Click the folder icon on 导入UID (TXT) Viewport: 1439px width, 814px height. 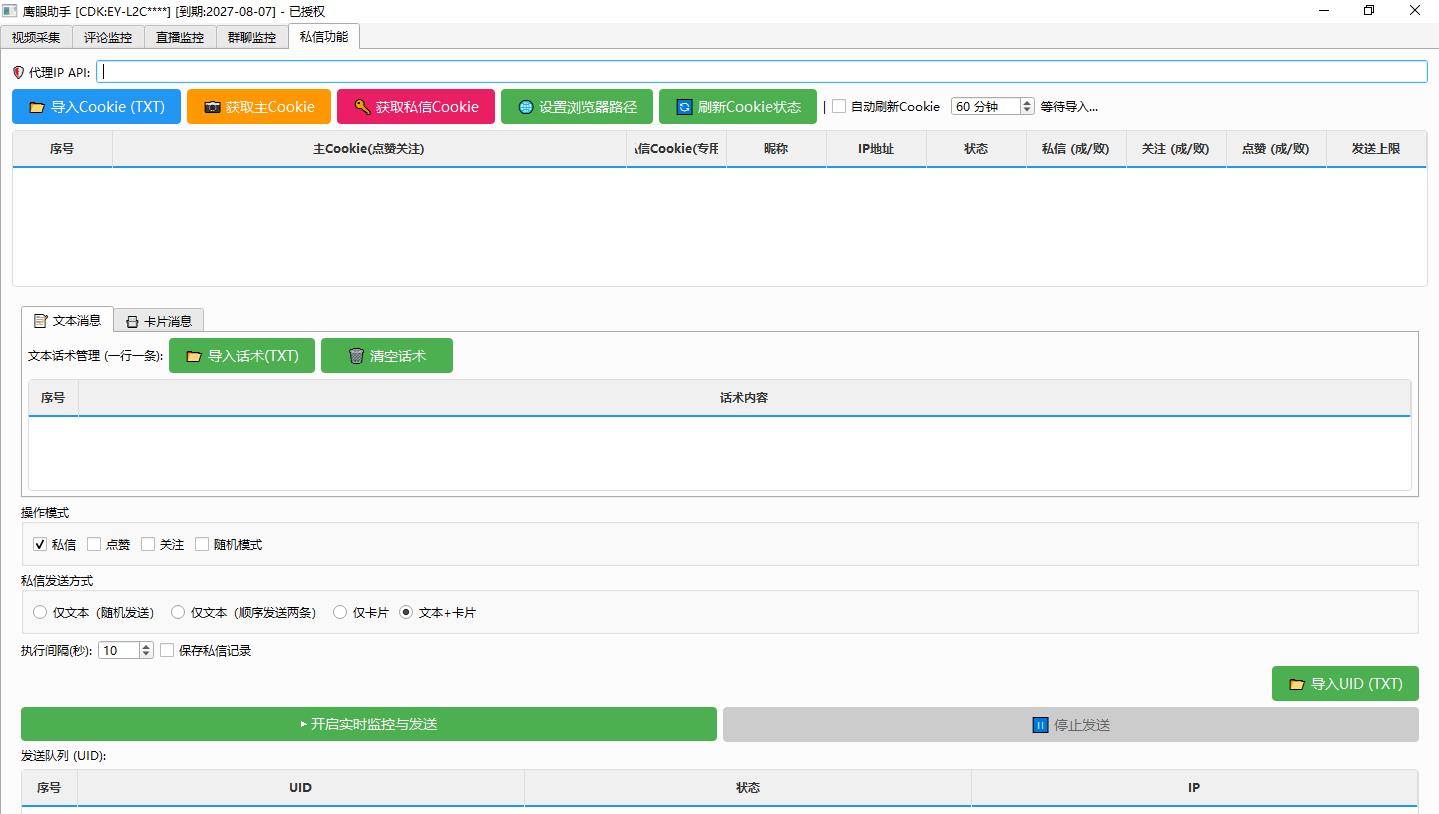click(x=1297, y=684)
